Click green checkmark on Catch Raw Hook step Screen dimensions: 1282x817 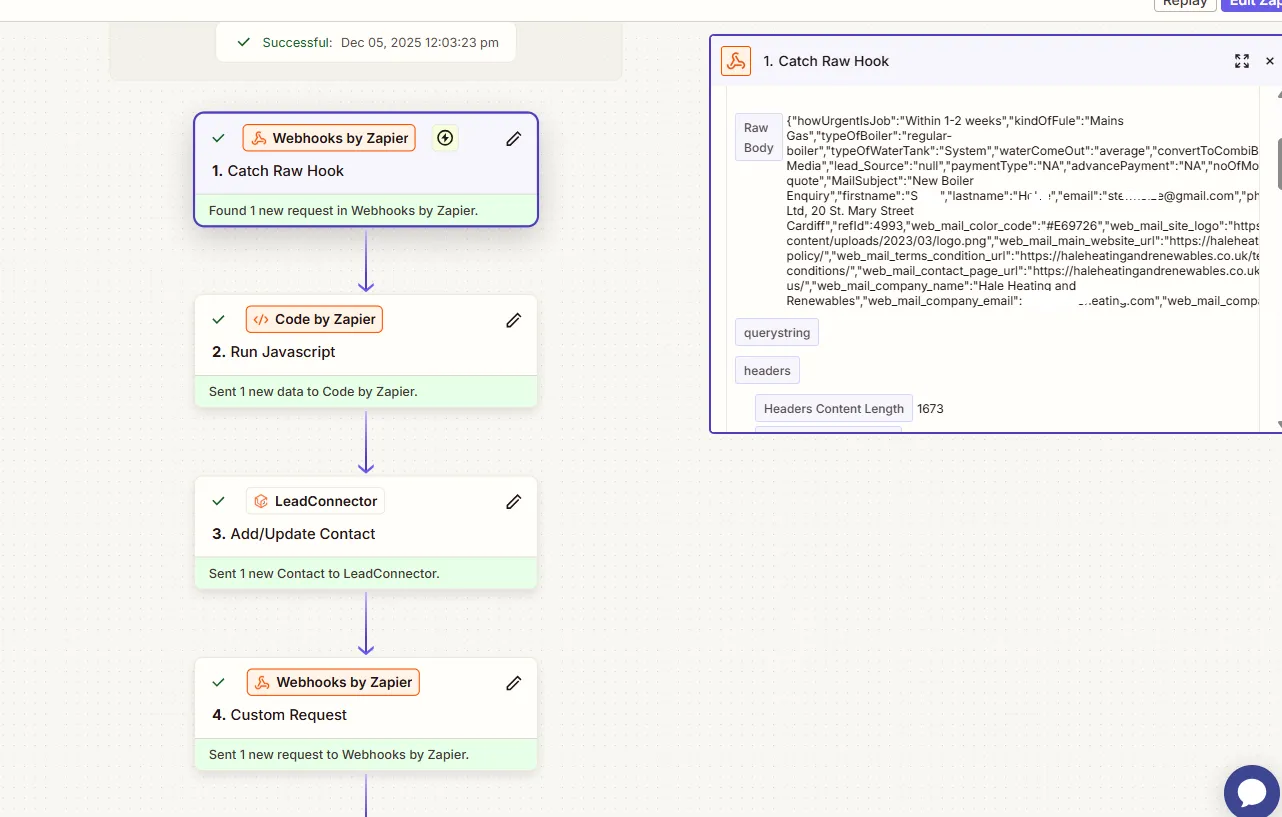point(218,138)
